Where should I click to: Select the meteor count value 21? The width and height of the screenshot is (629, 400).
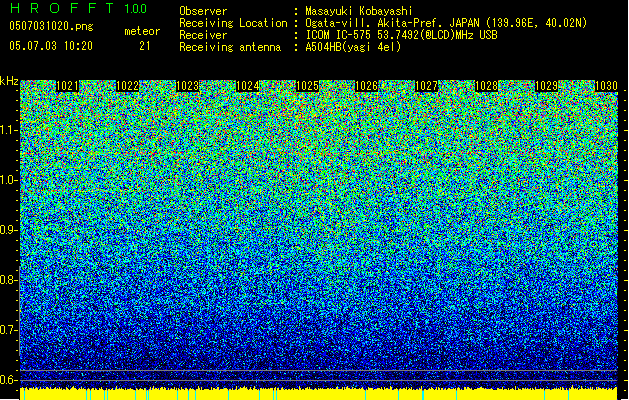(144, 46)
